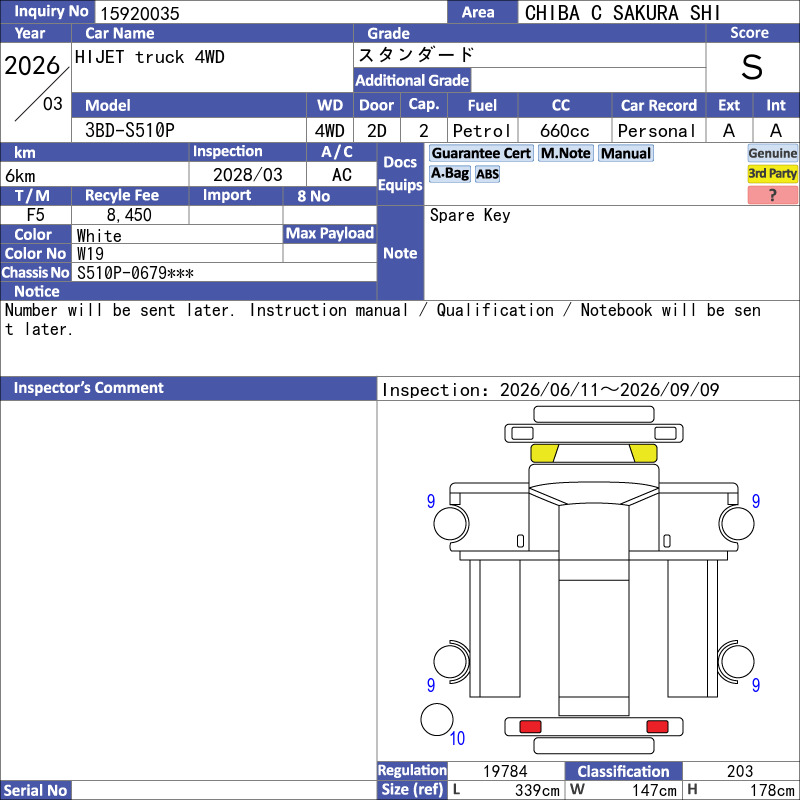Click the windshield on the truck diagram

[x=594, y=493]
